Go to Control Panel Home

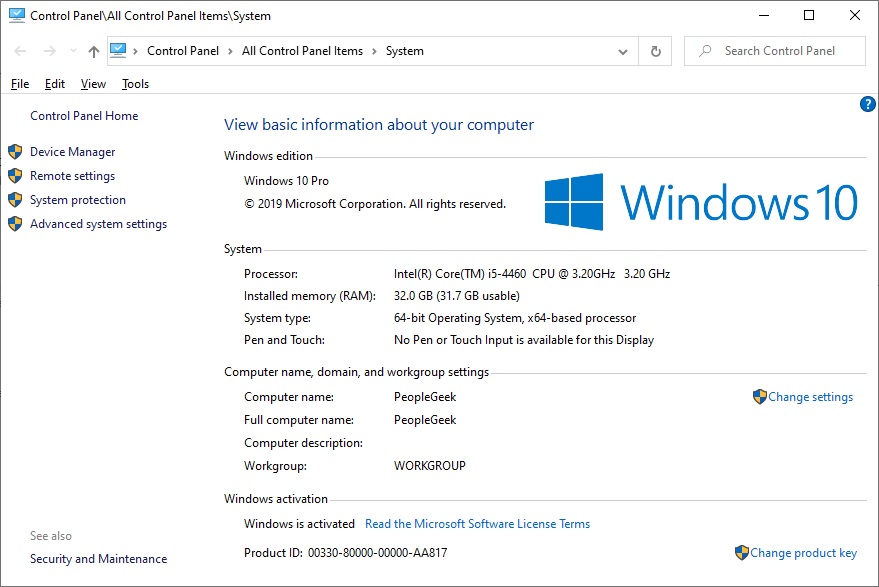pos(84,116)
